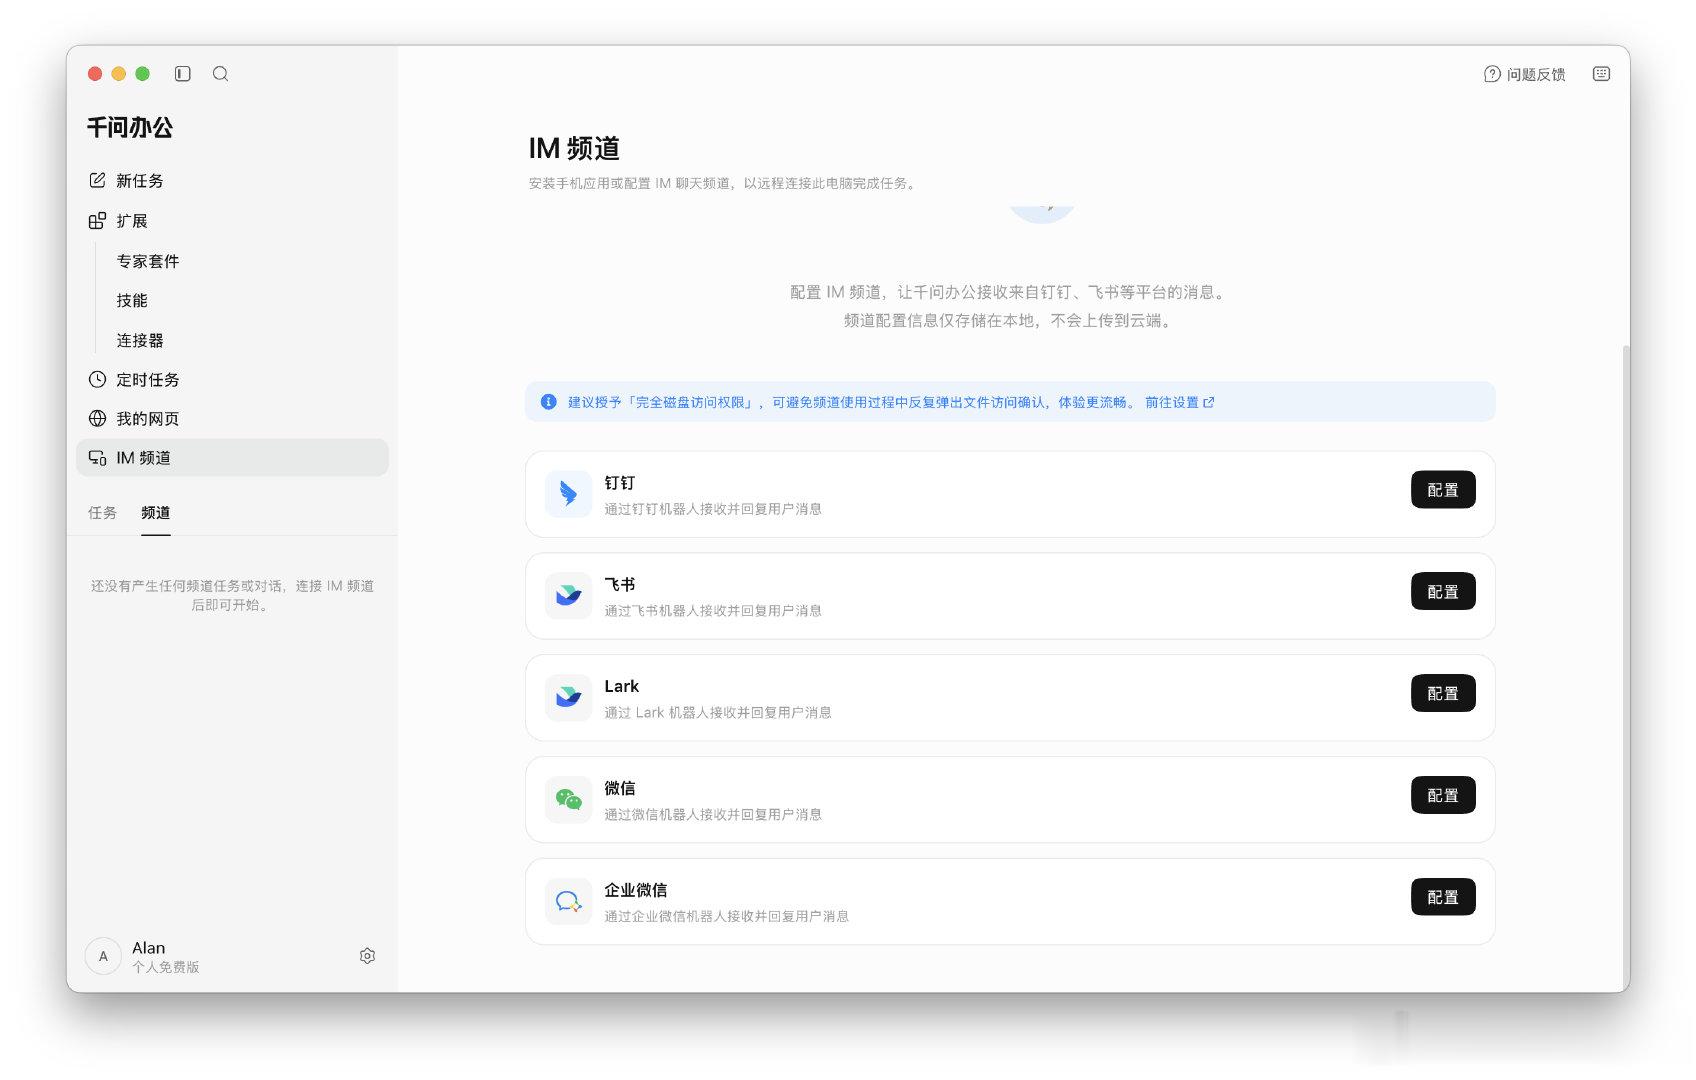The image size is (1696, 1080).
Task: Click the DingTalk (钉钉) logo icon
Action: (x=568, y=494)
